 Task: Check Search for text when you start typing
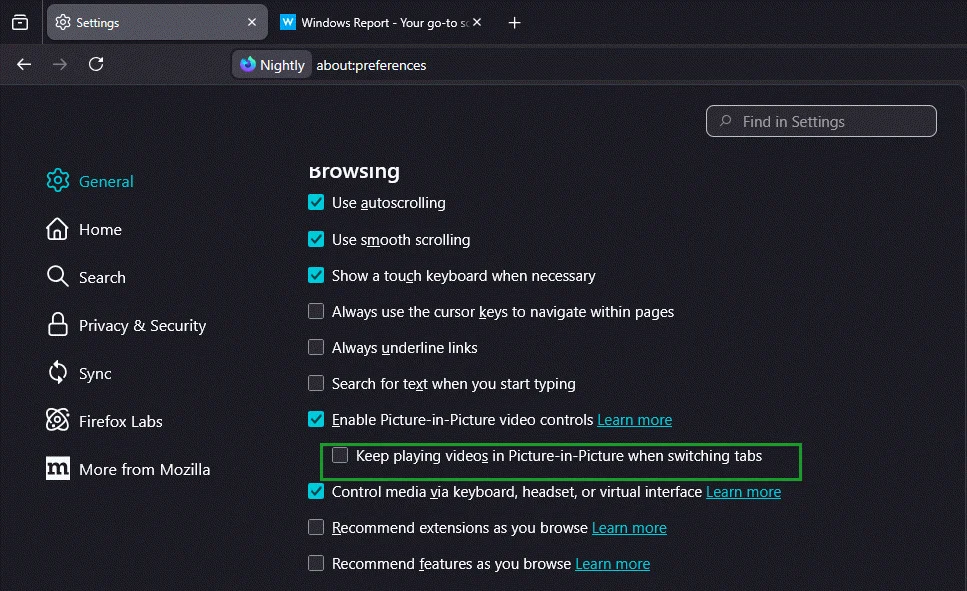[316, 384]
